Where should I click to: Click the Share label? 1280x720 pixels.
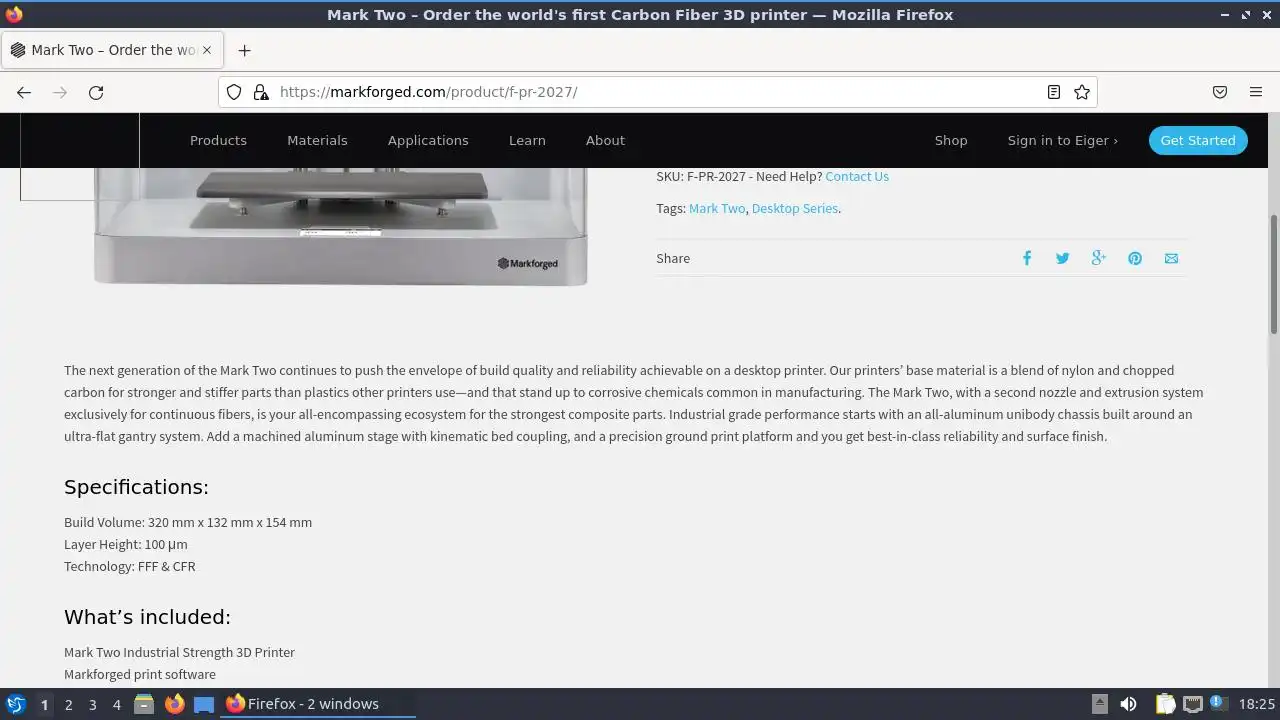[673, 258]
